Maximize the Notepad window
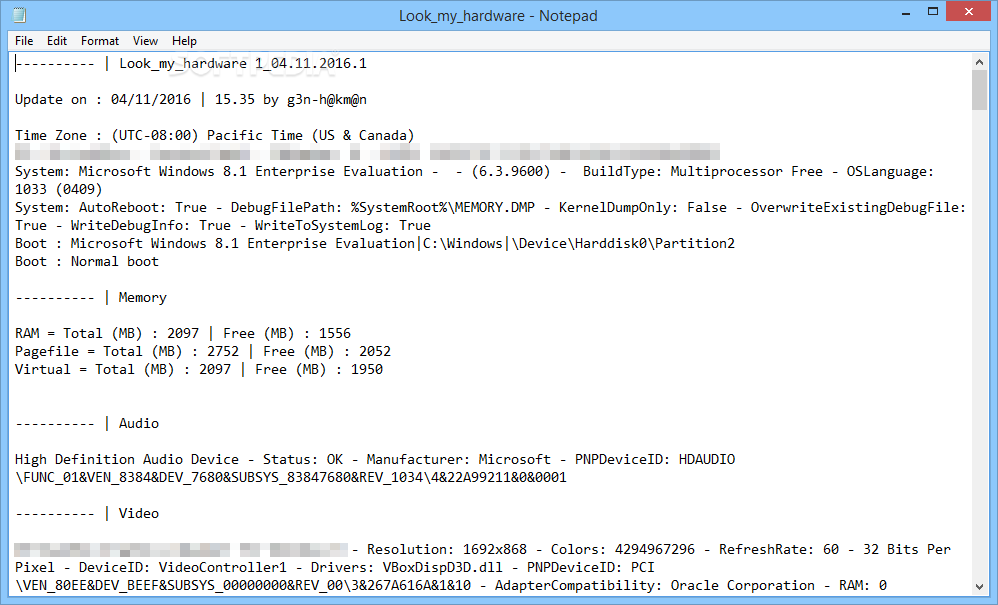Image resolution: width=998 pixels, height=605 pixels. (x=933, y=12)
